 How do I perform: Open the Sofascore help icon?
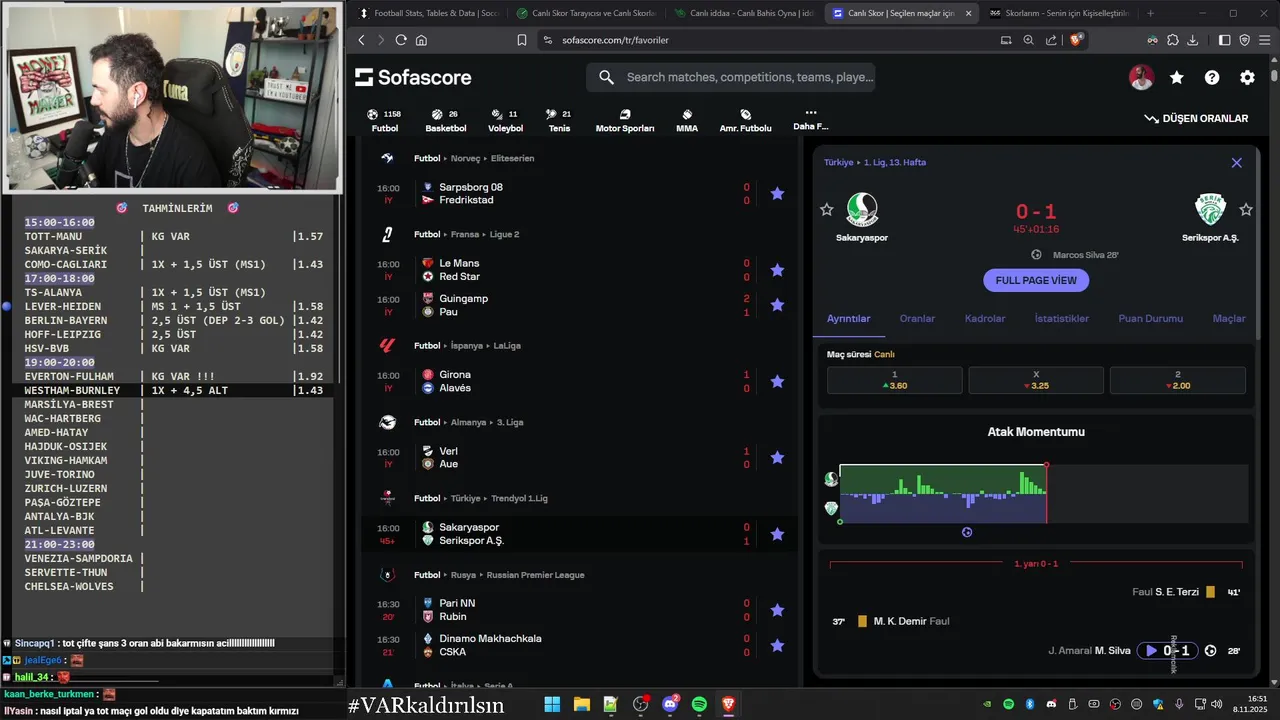click(1212, 77)
